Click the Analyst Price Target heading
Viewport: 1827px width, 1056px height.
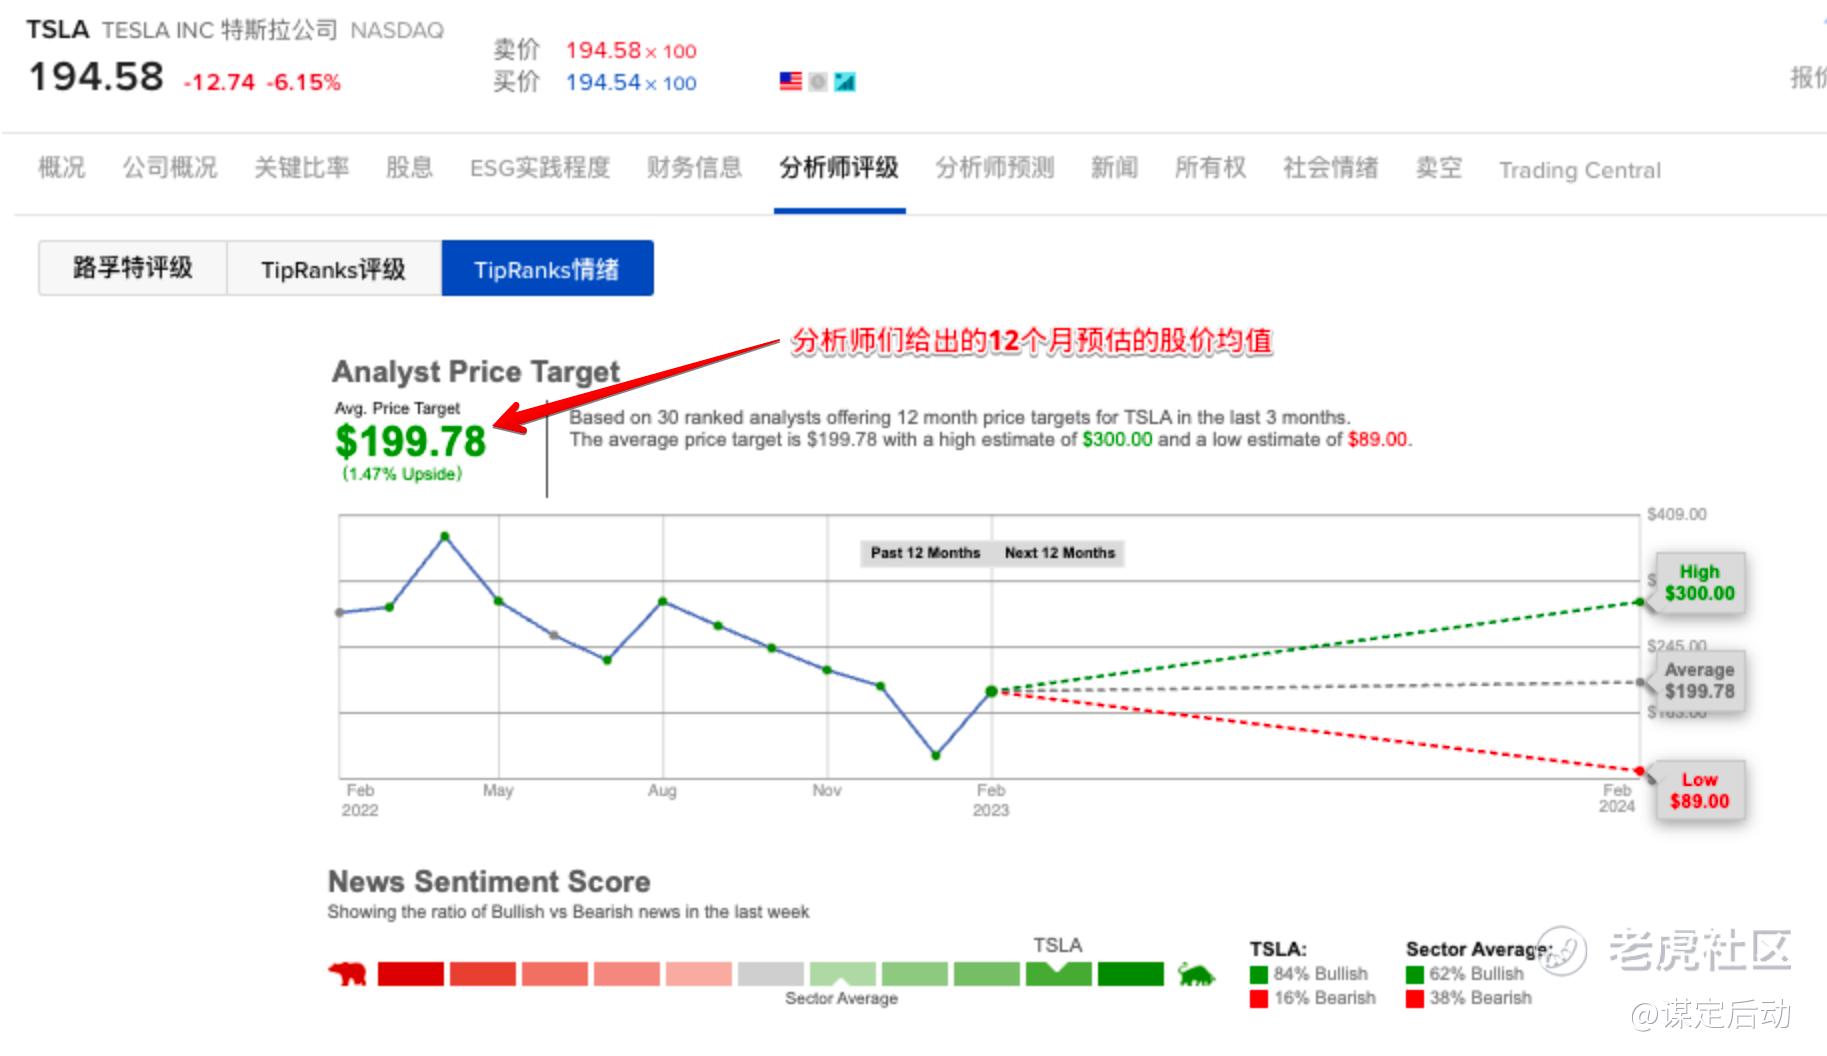[x=476, y=372]
